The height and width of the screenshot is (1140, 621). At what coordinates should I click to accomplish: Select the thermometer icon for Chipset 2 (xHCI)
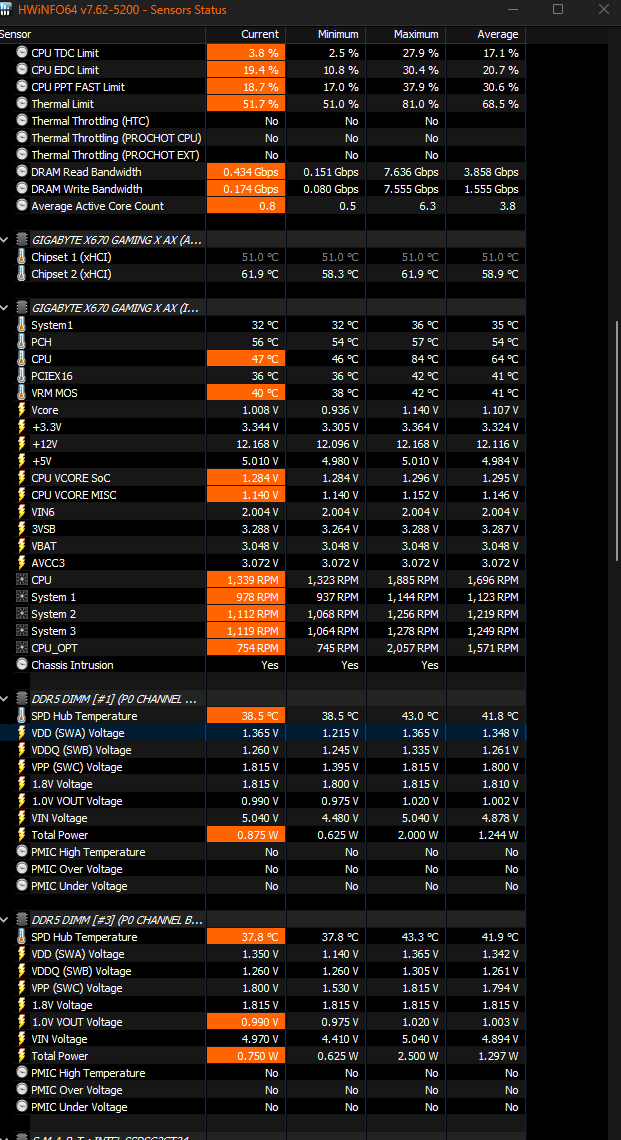pyautogui.click(x=22, y=274)
